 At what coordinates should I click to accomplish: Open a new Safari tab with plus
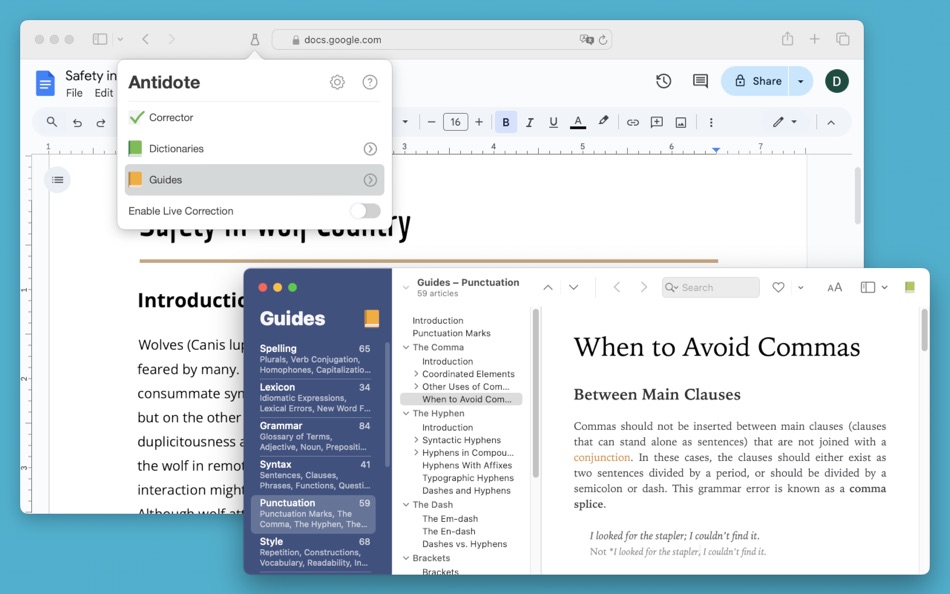click(815, 39)
